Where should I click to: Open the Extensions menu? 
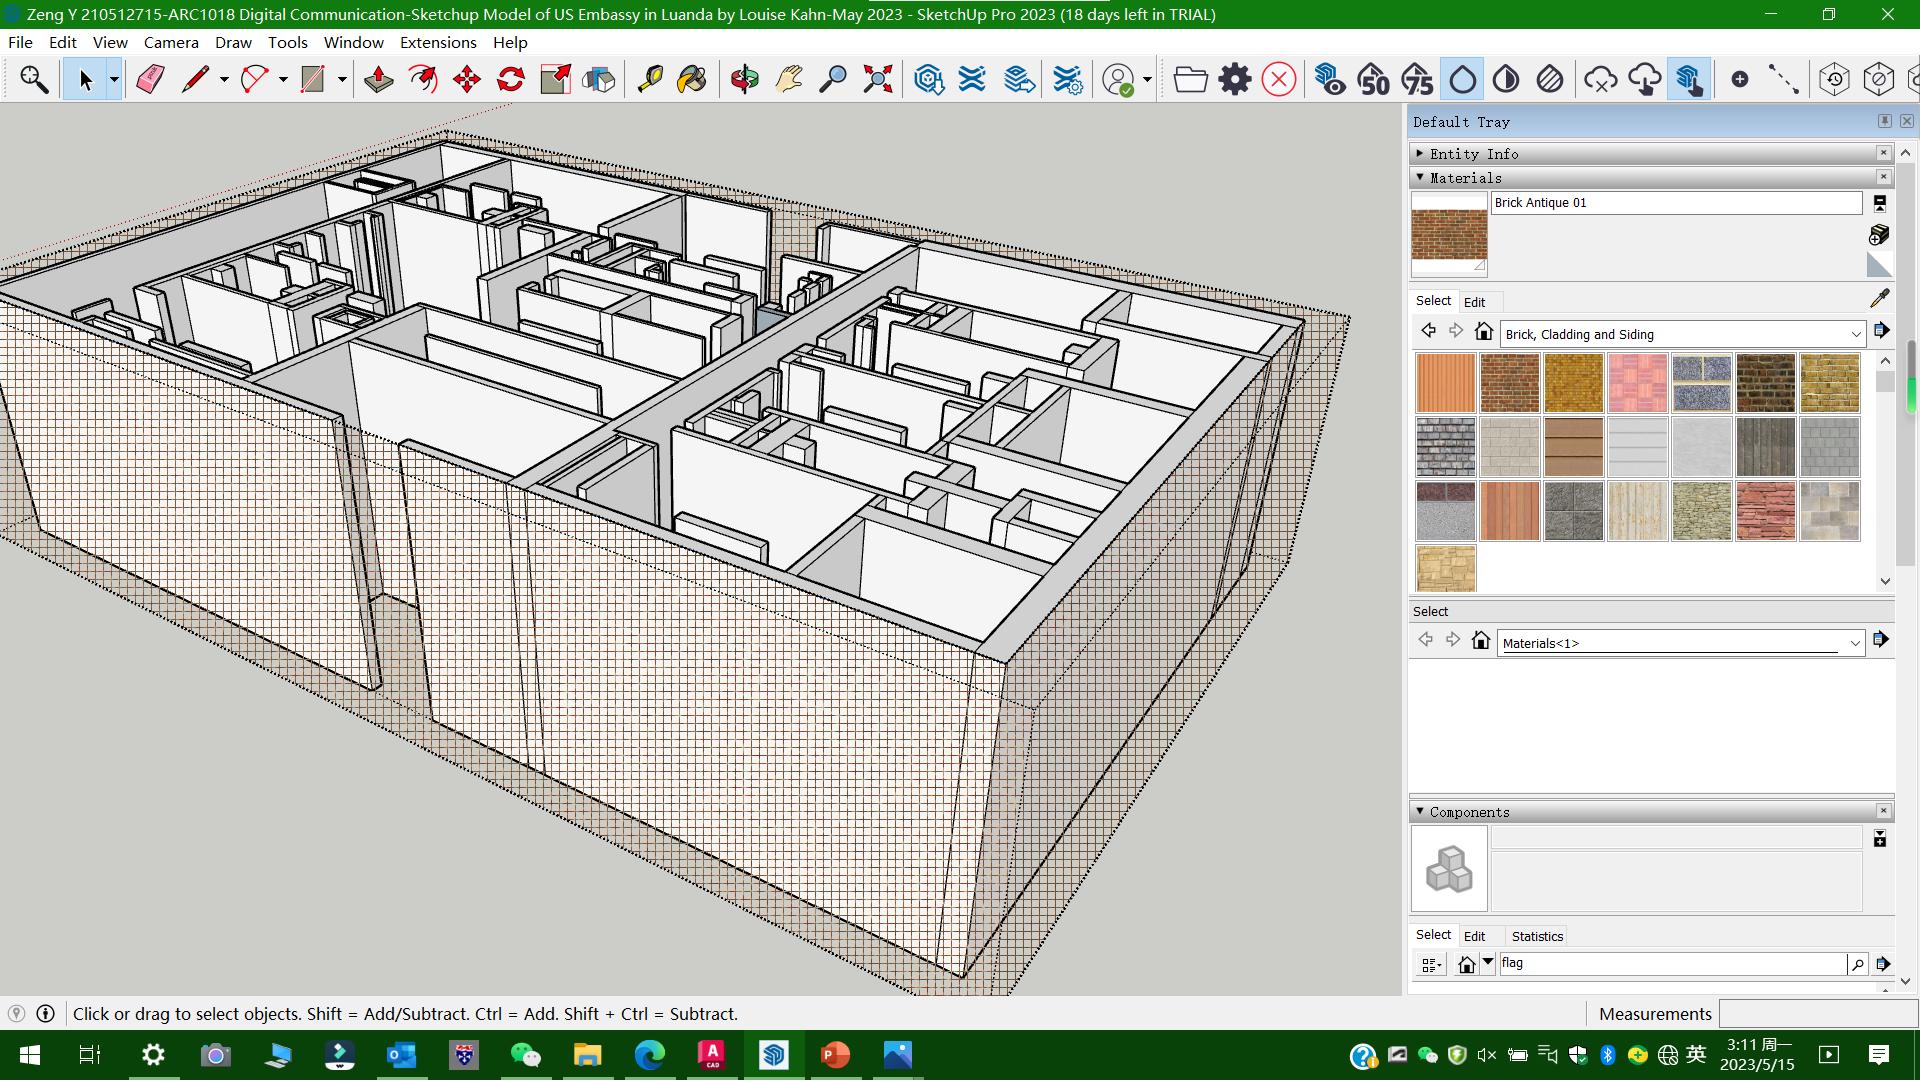438,42
